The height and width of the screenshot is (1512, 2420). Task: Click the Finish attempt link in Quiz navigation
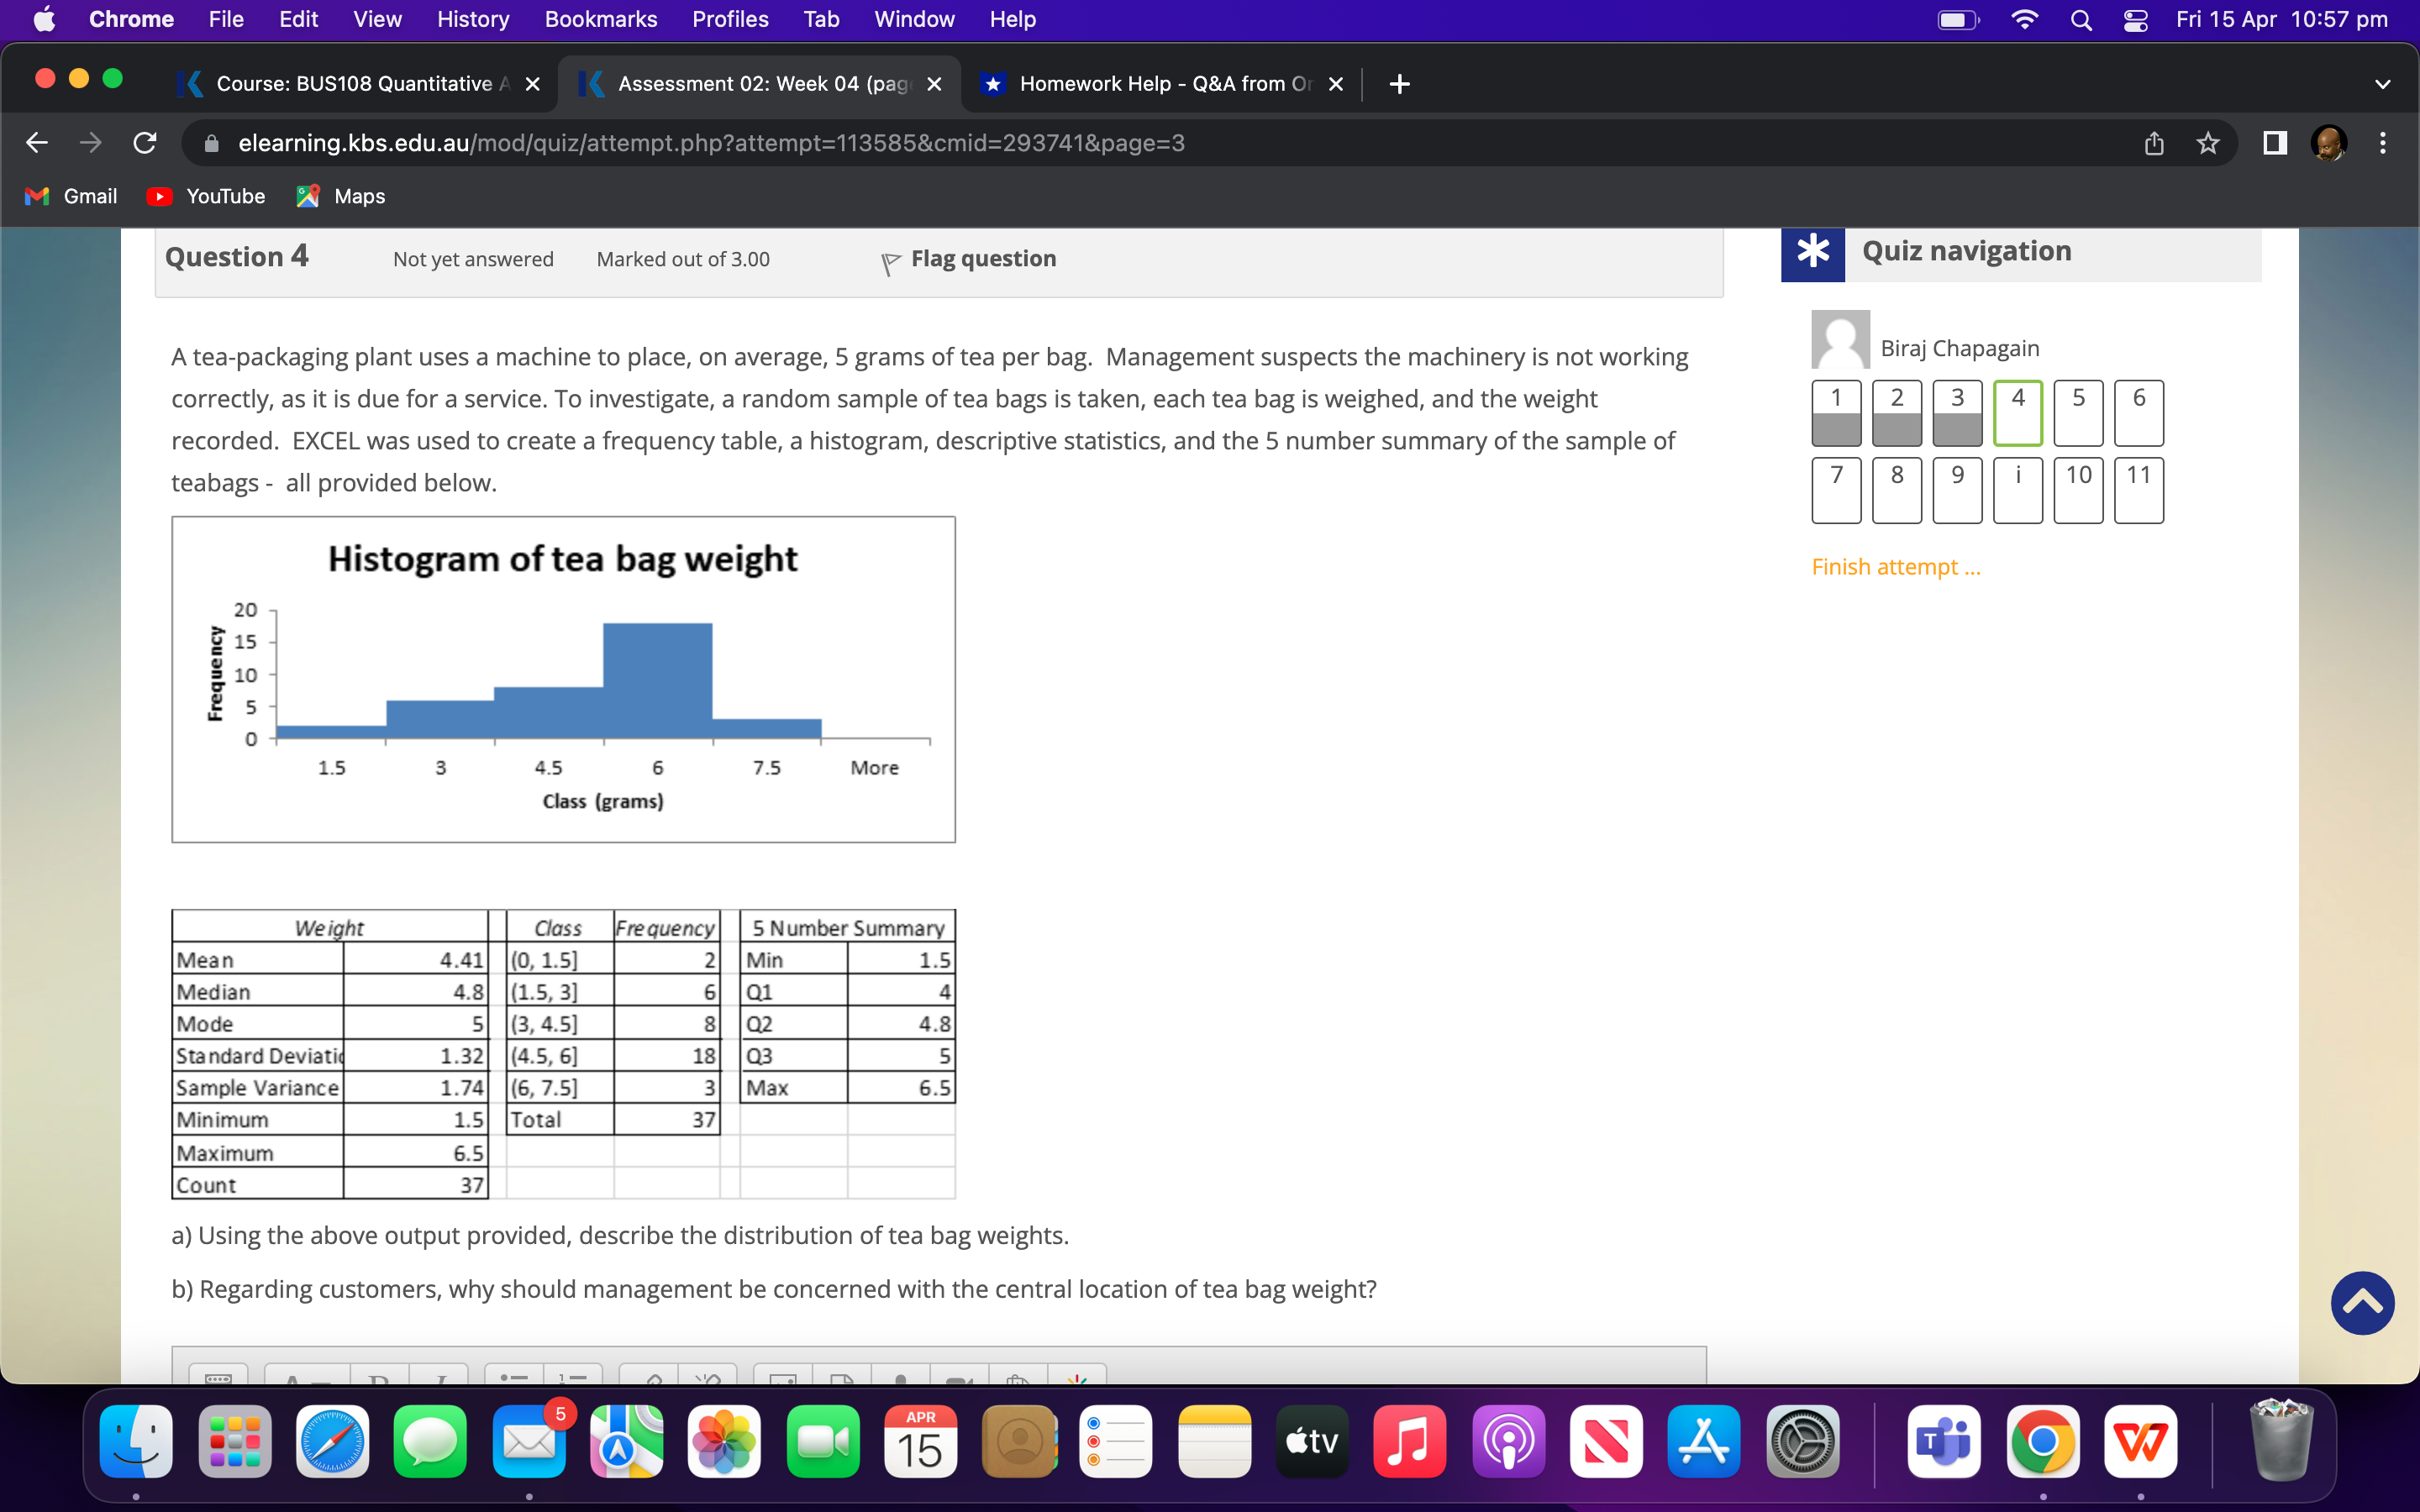coord(1893,566)
